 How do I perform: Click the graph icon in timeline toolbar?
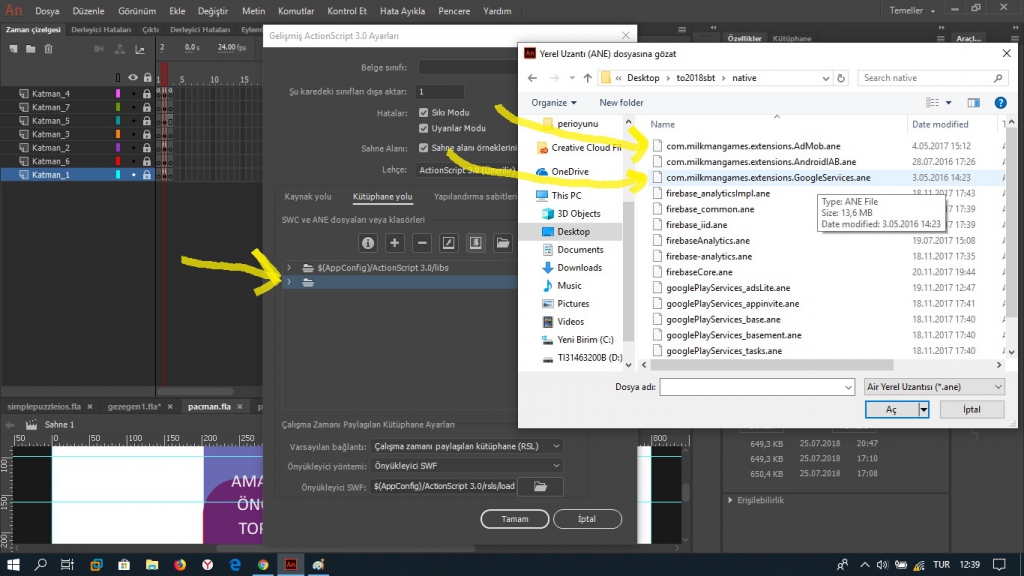click(x=140, y=49)
